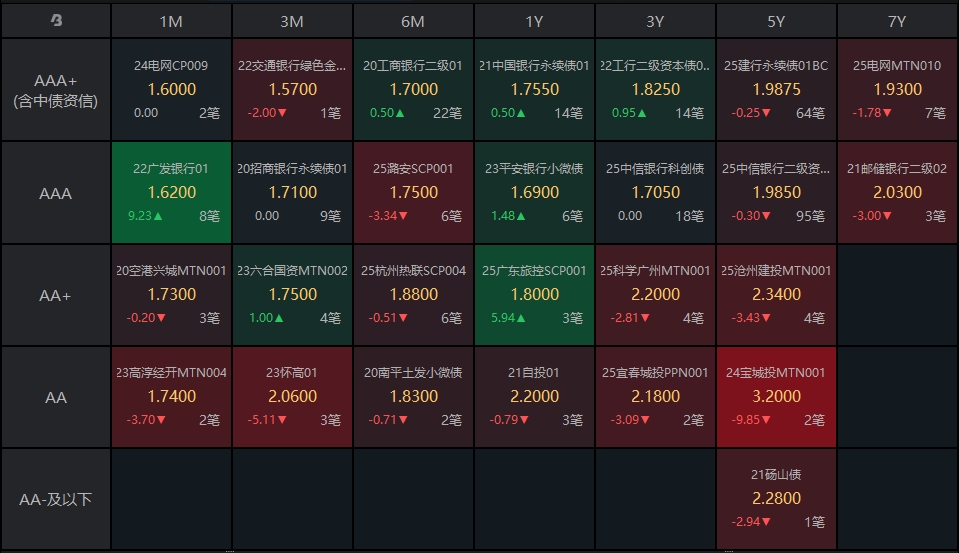Open the 25宜春城投PPN001 bond cell

point(656,397)
